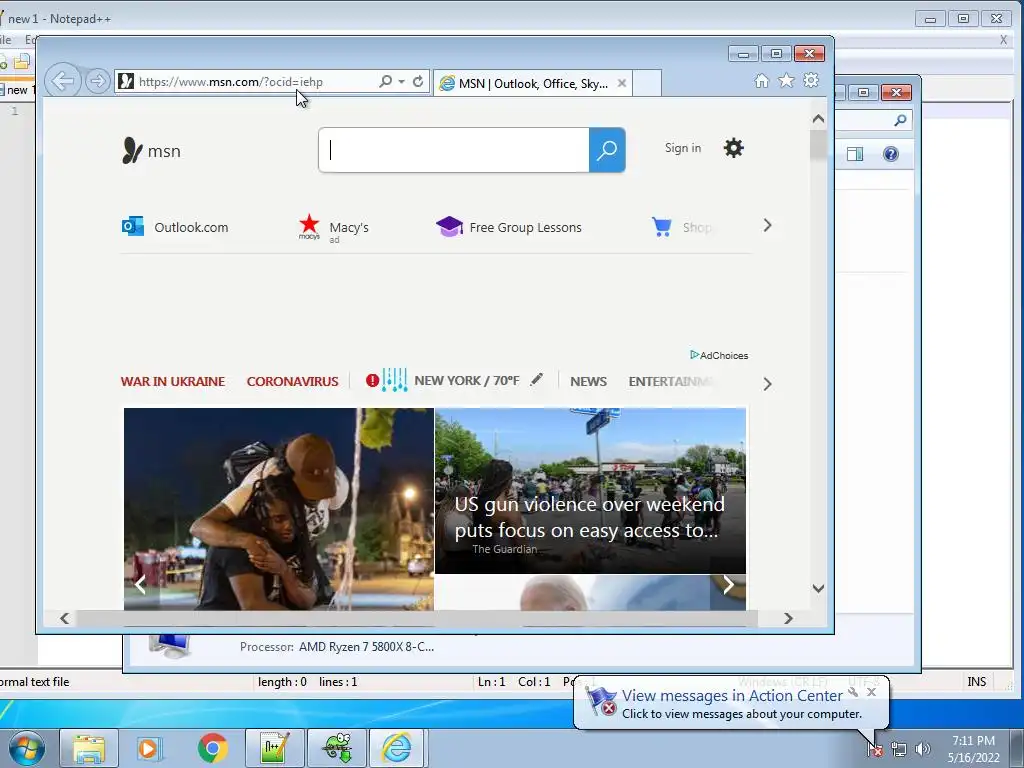Open a new blank tab in Internet Explorer
Screen dimensions: 1024x768
point(647,84)
